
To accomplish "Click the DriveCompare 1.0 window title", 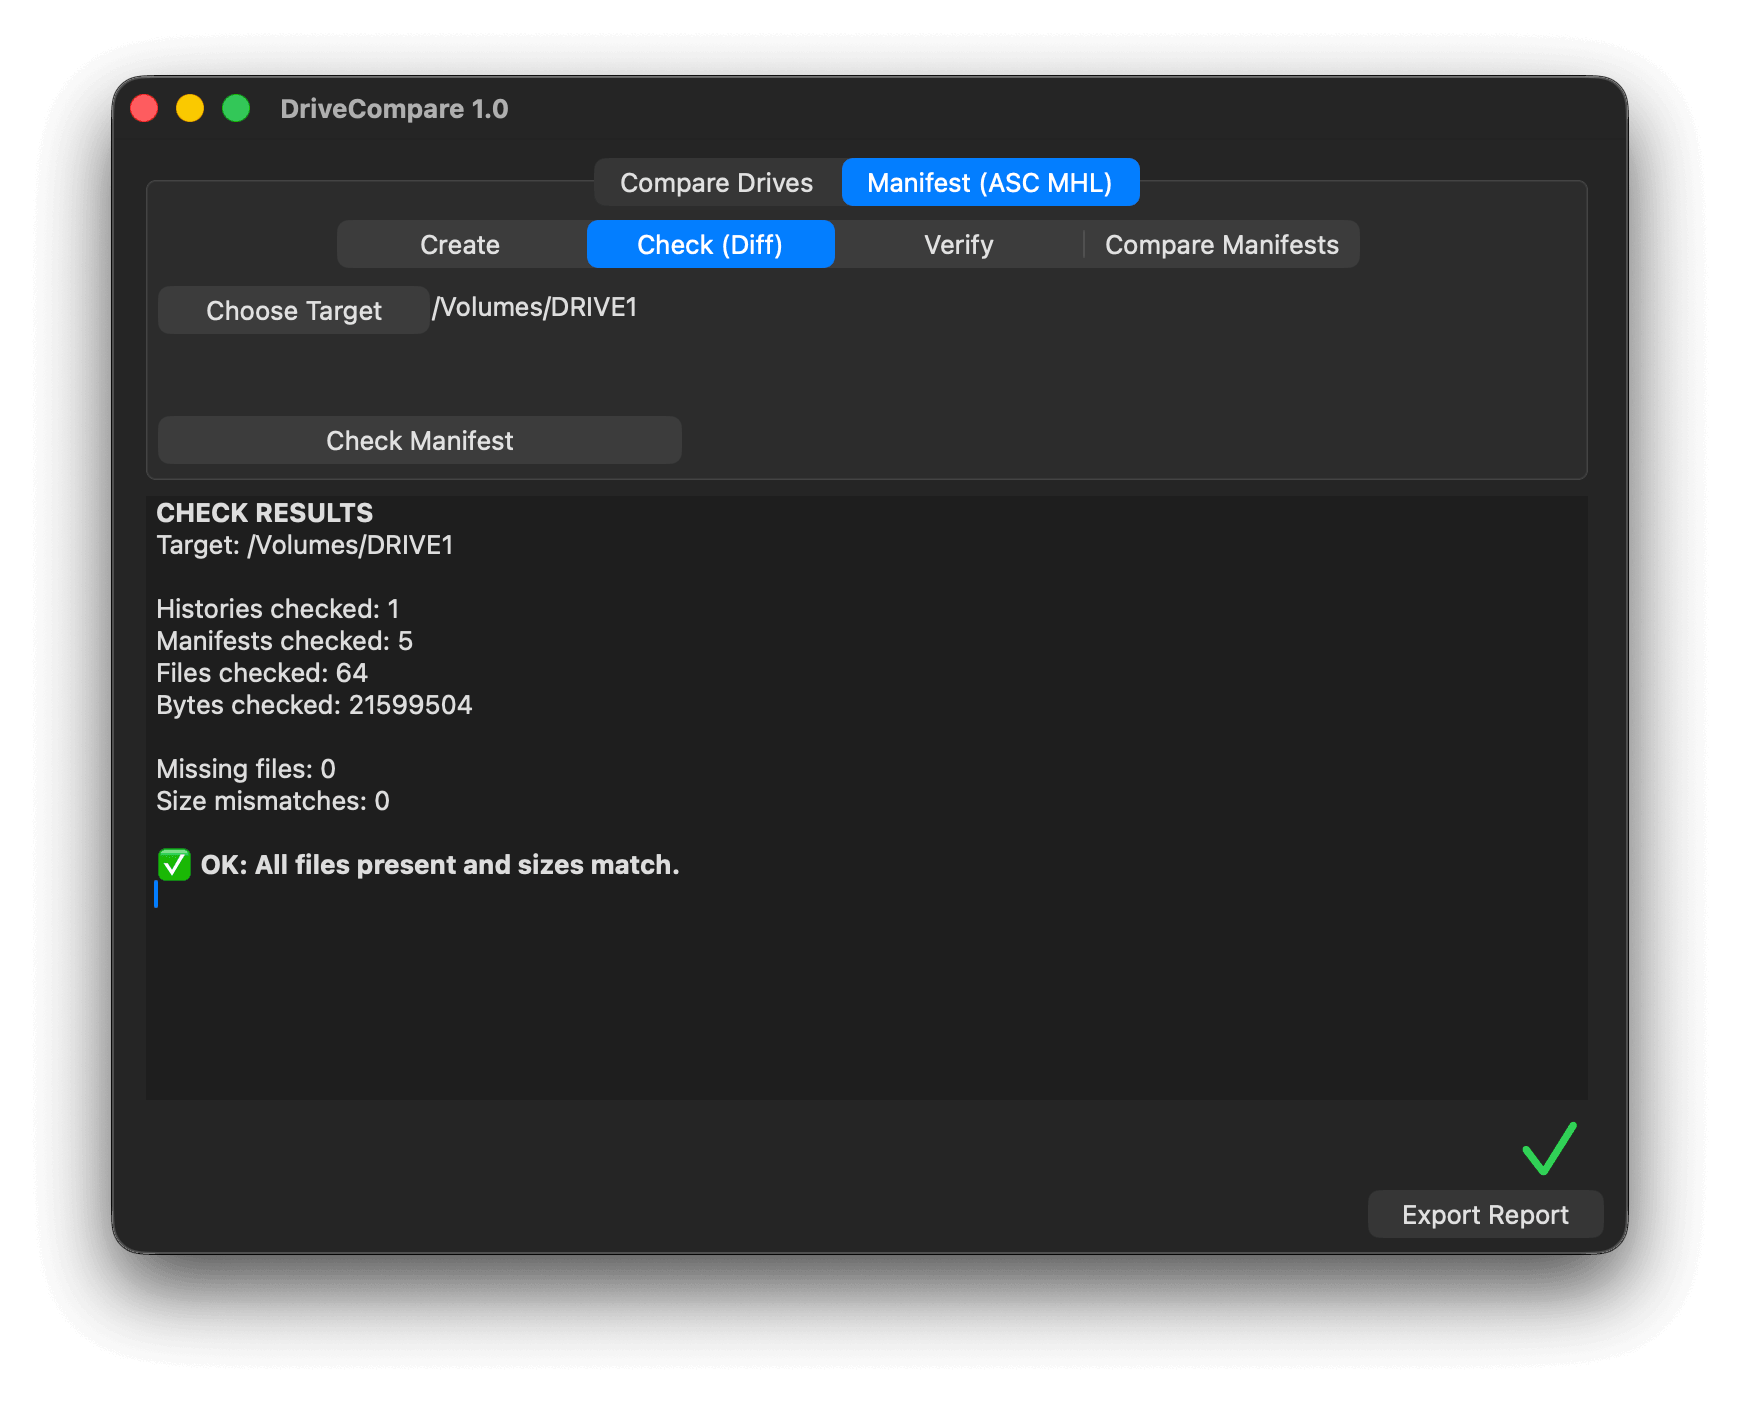I will [394, 109].
